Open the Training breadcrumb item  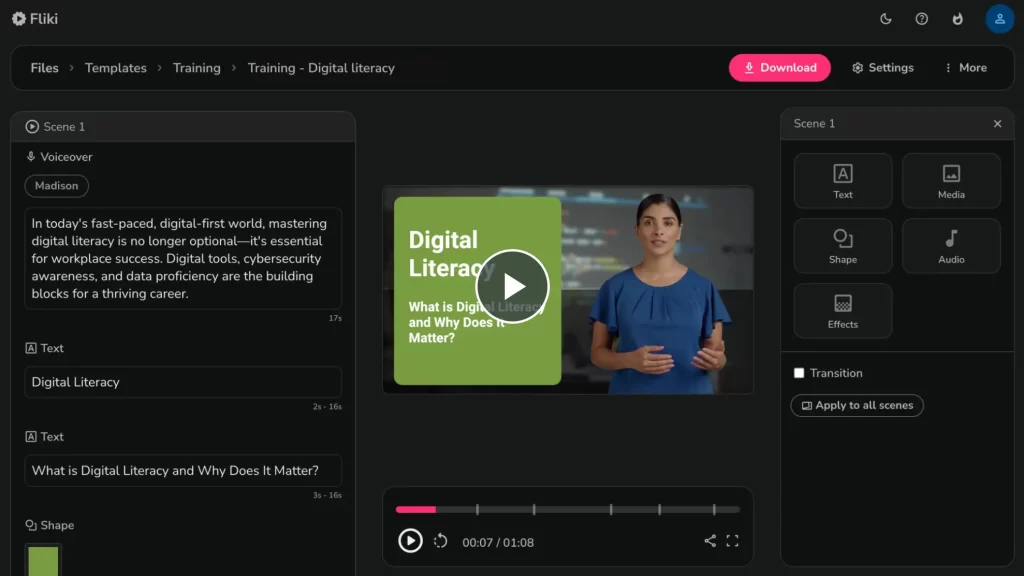(x=196, y=68)
